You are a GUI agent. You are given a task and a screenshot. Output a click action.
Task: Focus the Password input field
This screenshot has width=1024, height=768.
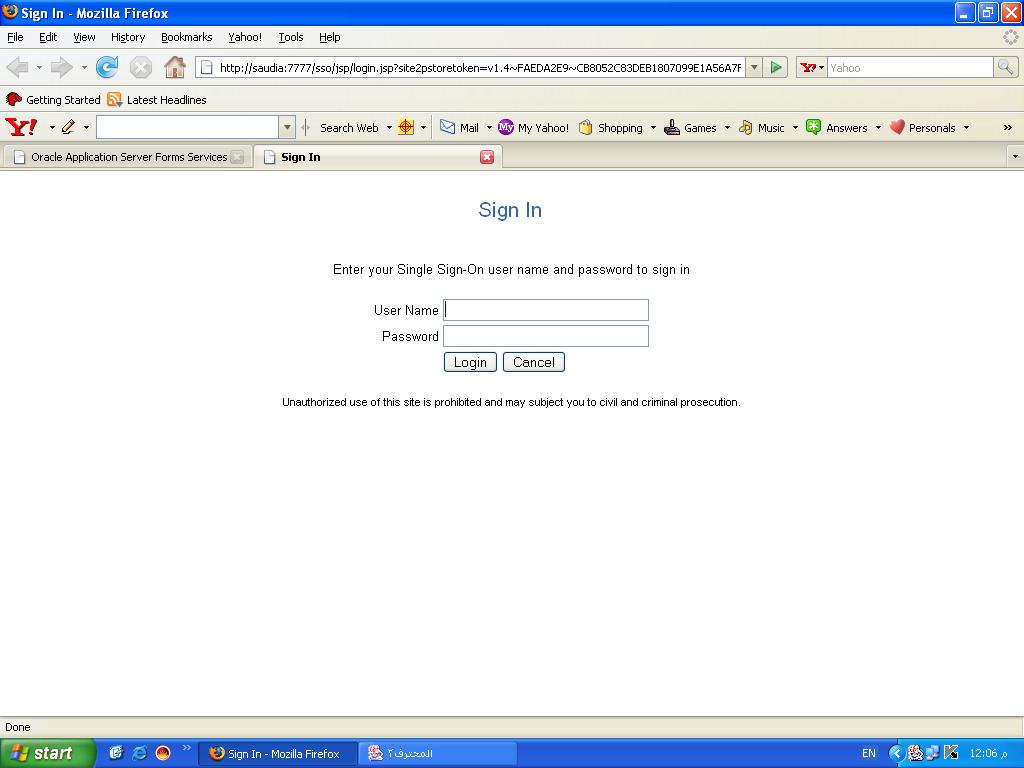[546, 336]
